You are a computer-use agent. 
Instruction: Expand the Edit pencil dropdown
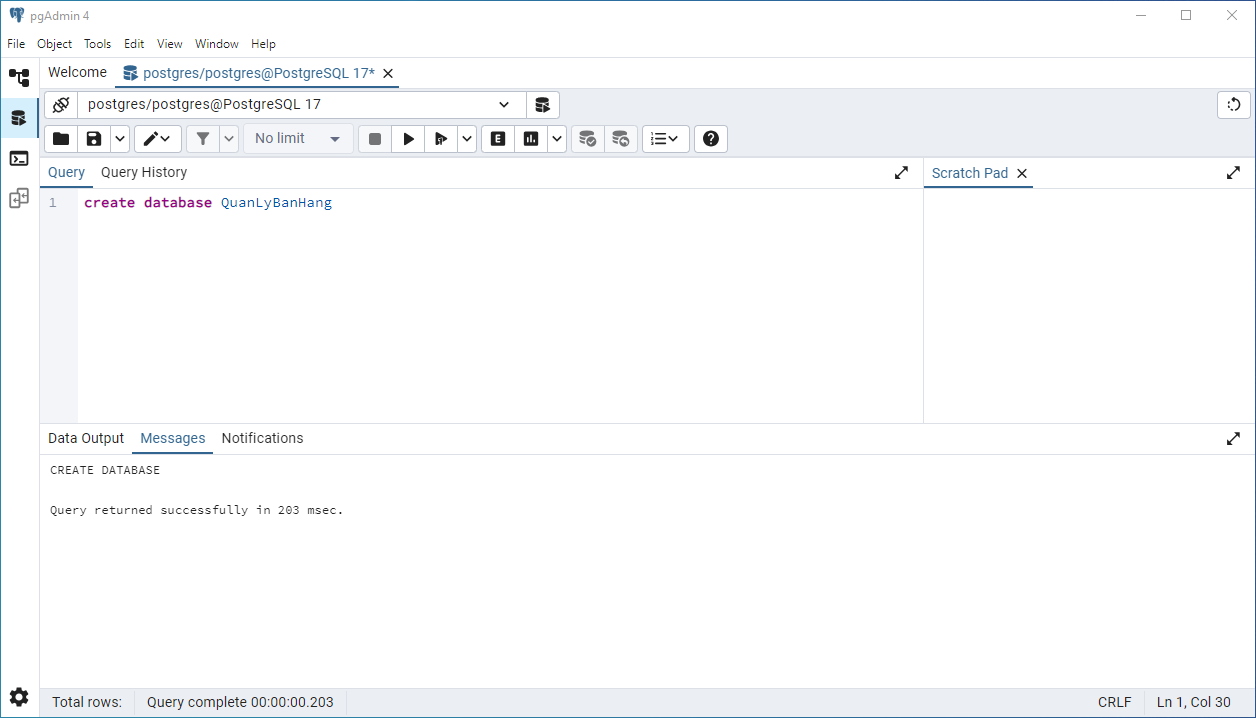[x=158, y=139]
